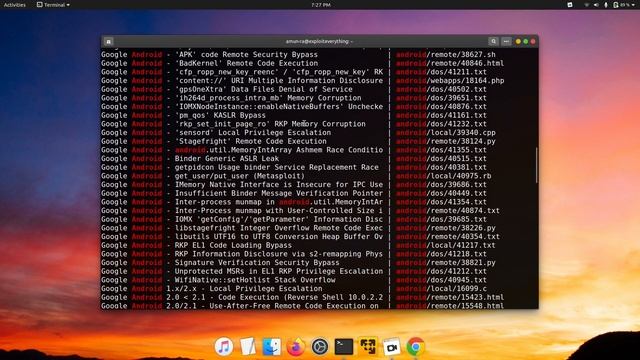
Task: Switch to Terminal via its dock icon
Action: 344,347
